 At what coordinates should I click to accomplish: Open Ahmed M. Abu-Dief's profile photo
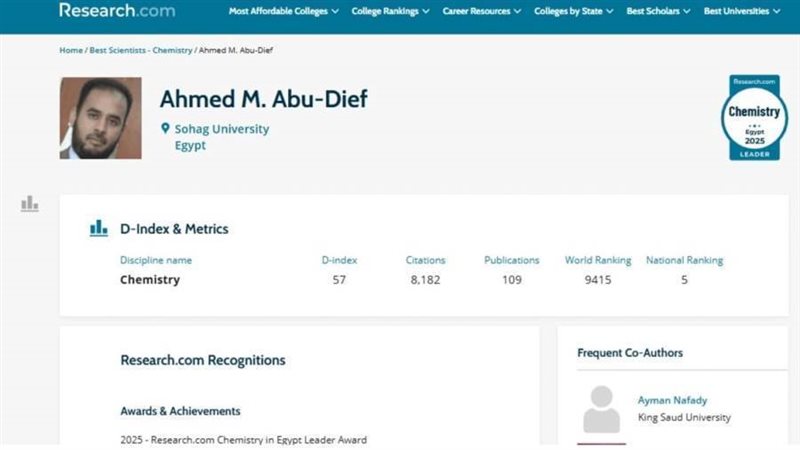tap(100, 118)
